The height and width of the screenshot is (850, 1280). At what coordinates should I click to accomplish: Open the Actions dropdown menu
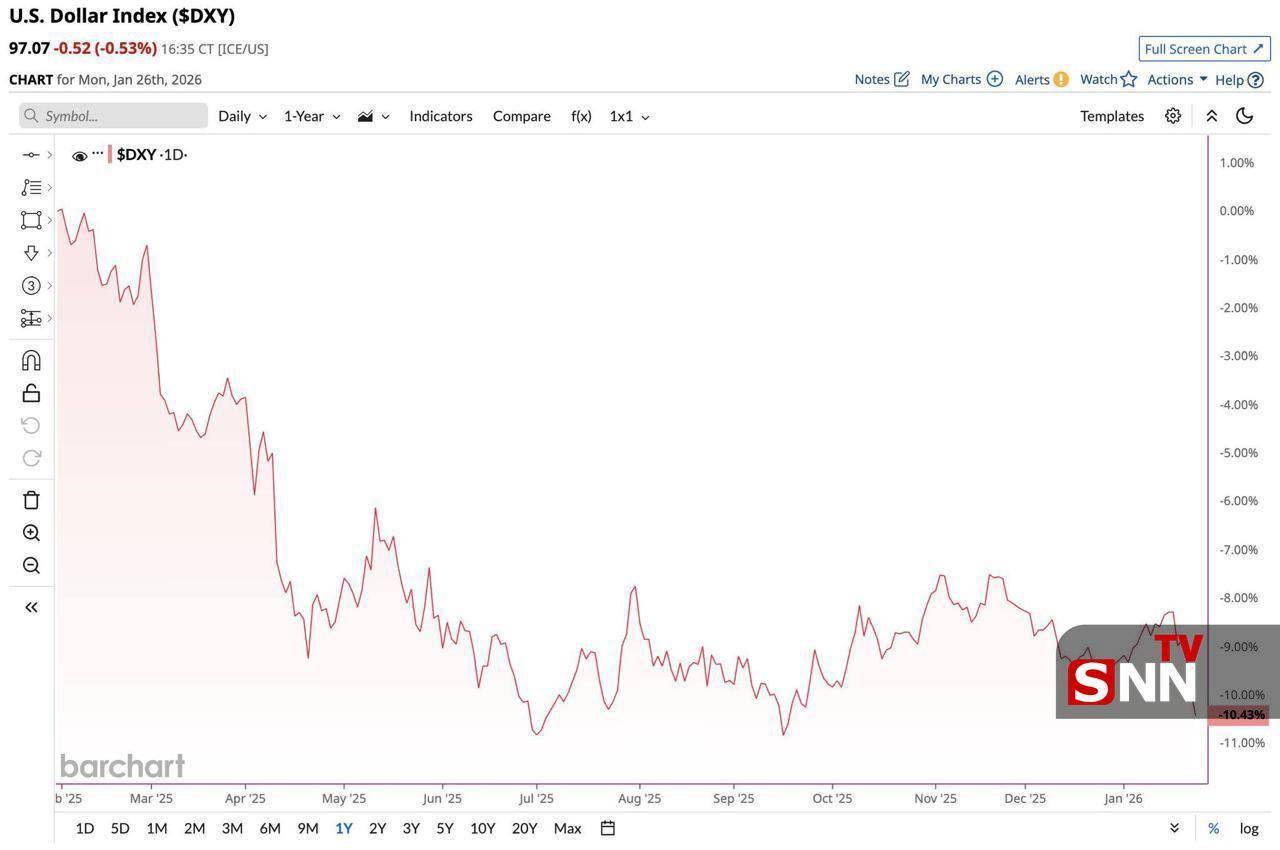tap(1177, 79)
